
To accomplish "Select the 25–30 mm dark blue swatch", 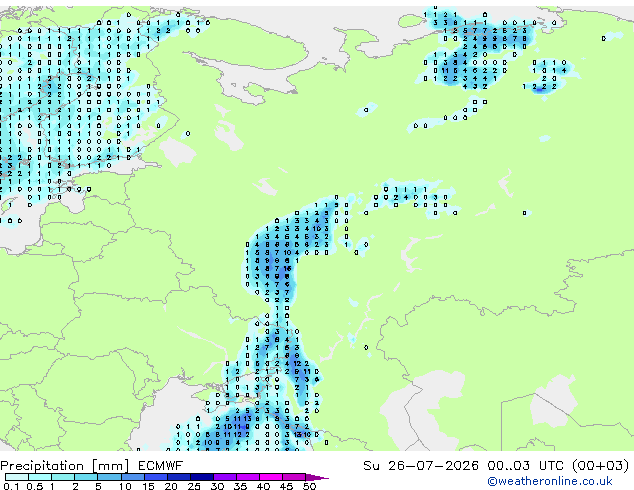I will pos(202,477).
